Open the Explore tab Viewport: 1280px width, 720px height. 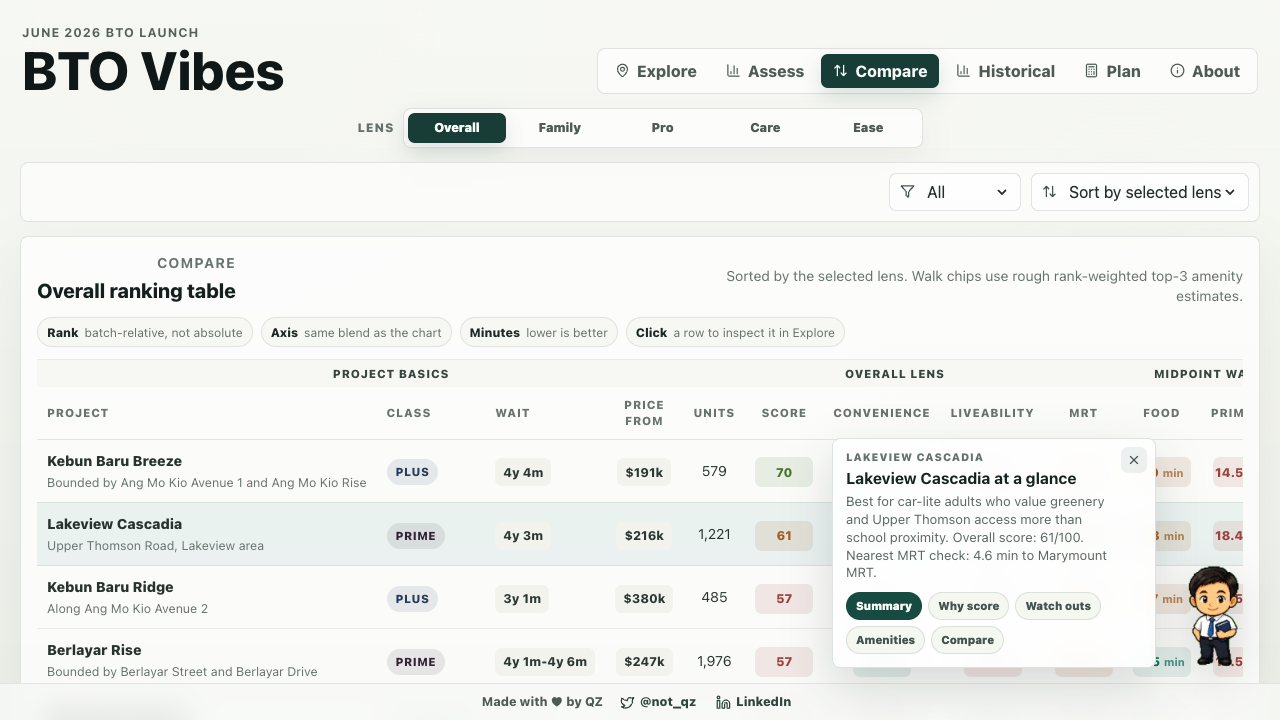[x=656, y=71]
